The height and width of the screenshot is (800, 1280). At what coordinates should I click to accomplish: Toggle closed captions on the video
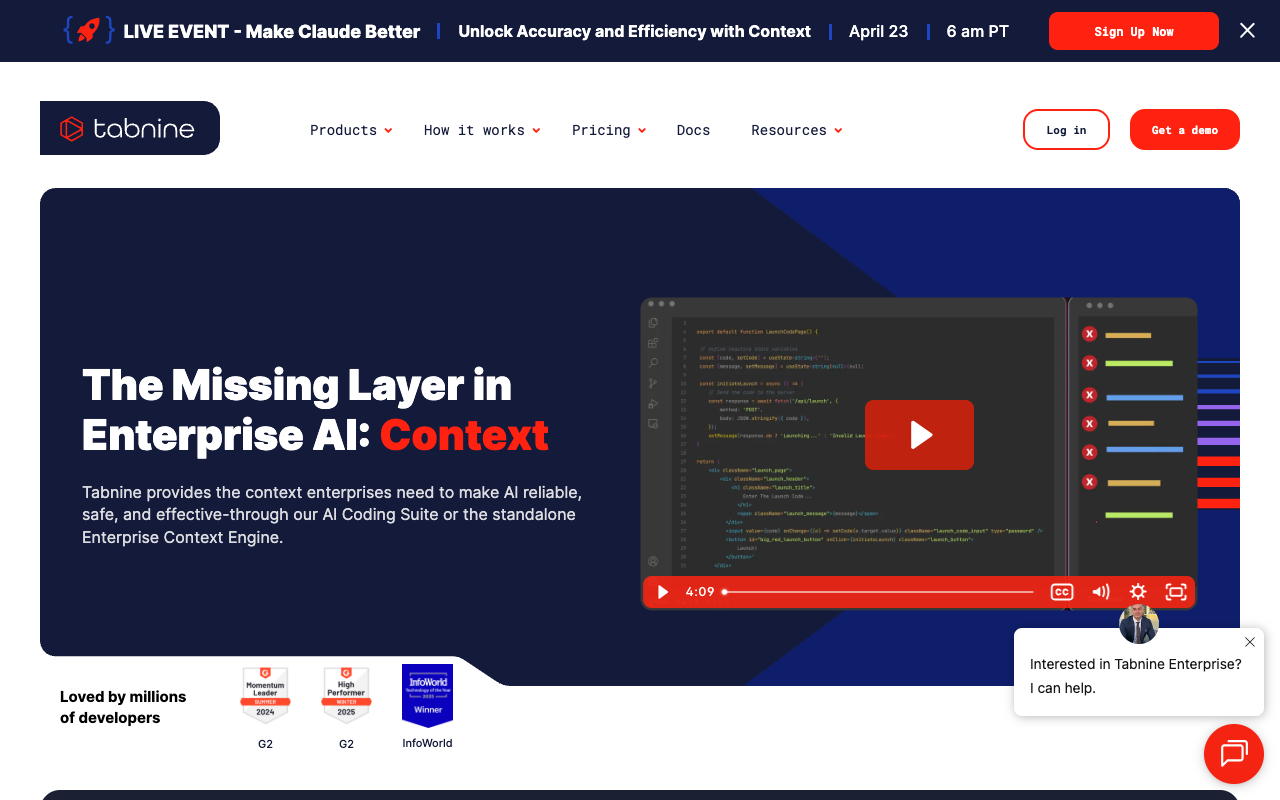(x=1062, y=592)
